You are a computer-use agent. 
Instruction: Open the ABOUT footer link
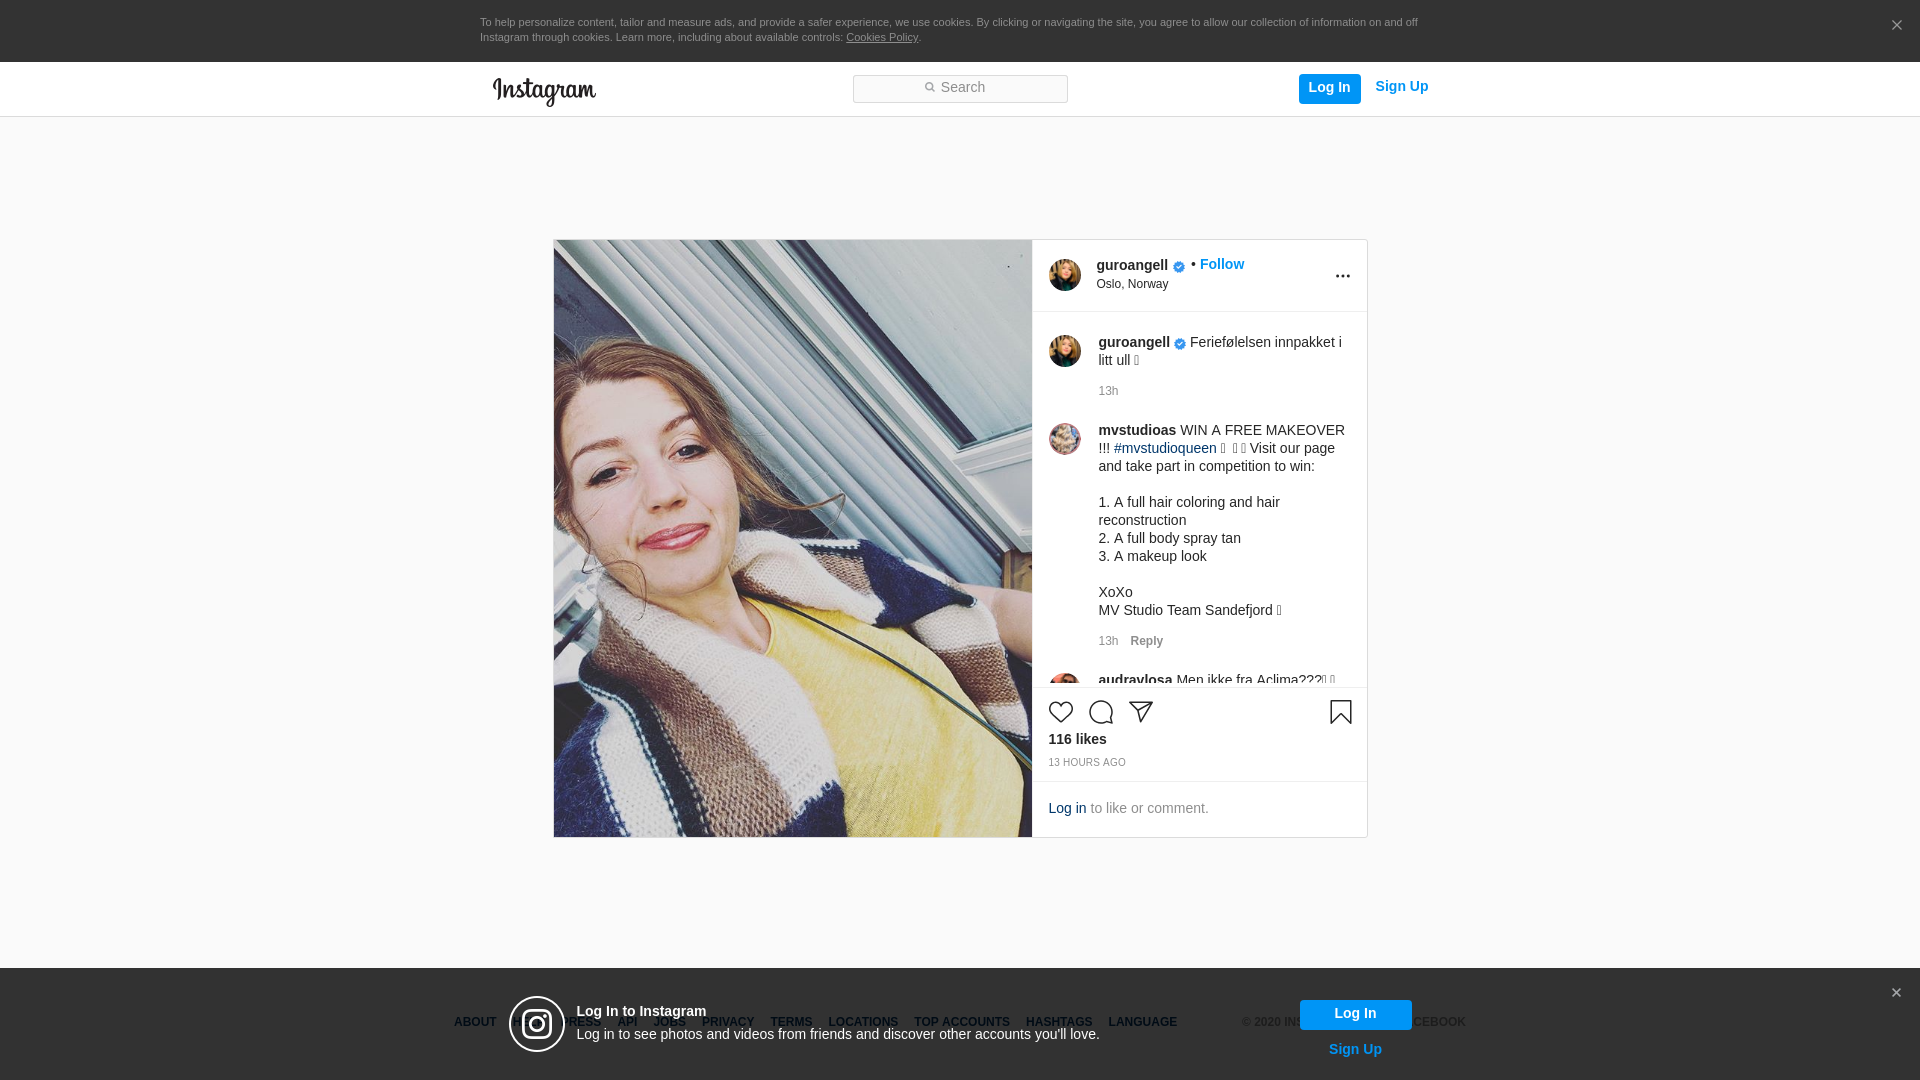click(474, 1022)
